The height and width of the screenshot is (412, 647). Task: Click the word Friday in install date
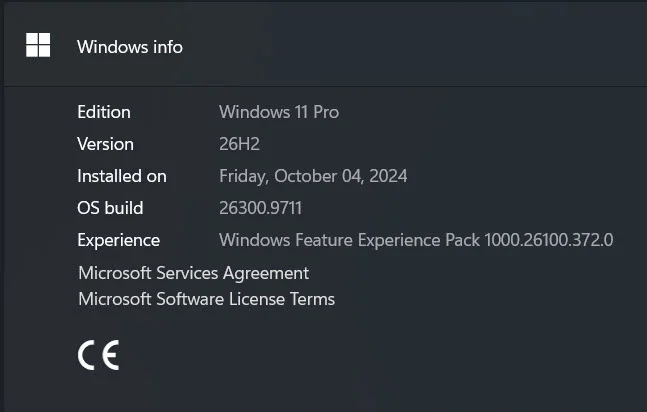tap(244, 177)
